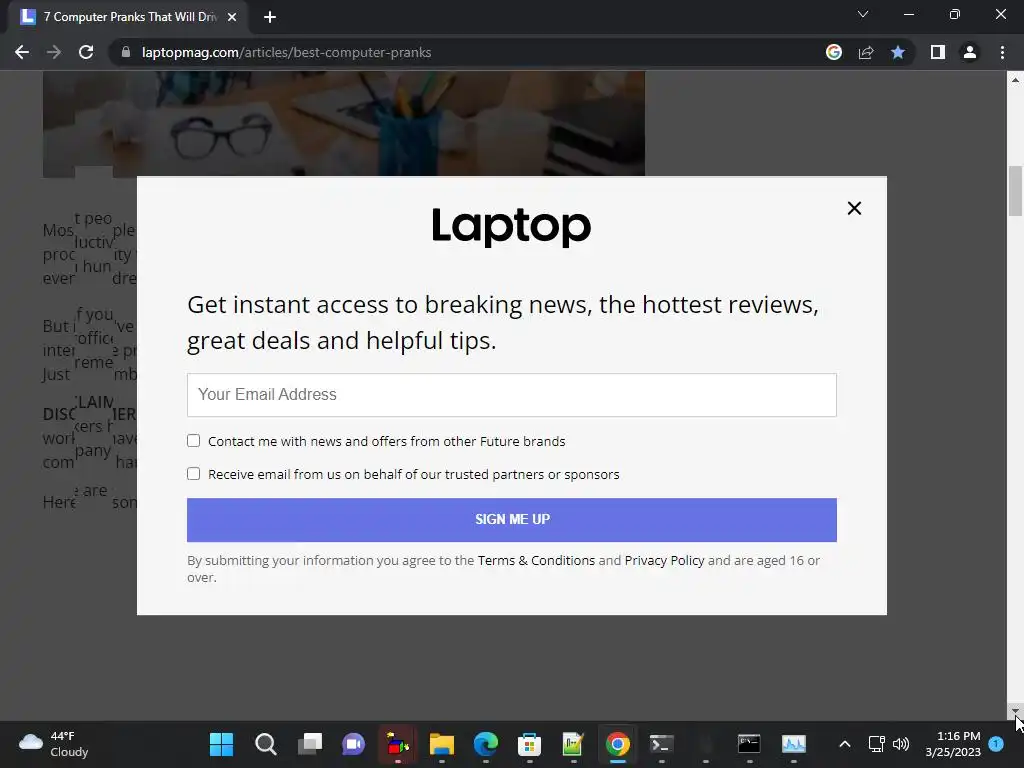This screenshot has width=1024, height=768.
Task: Click the Google icon in address bar
Action: point(833,52)
